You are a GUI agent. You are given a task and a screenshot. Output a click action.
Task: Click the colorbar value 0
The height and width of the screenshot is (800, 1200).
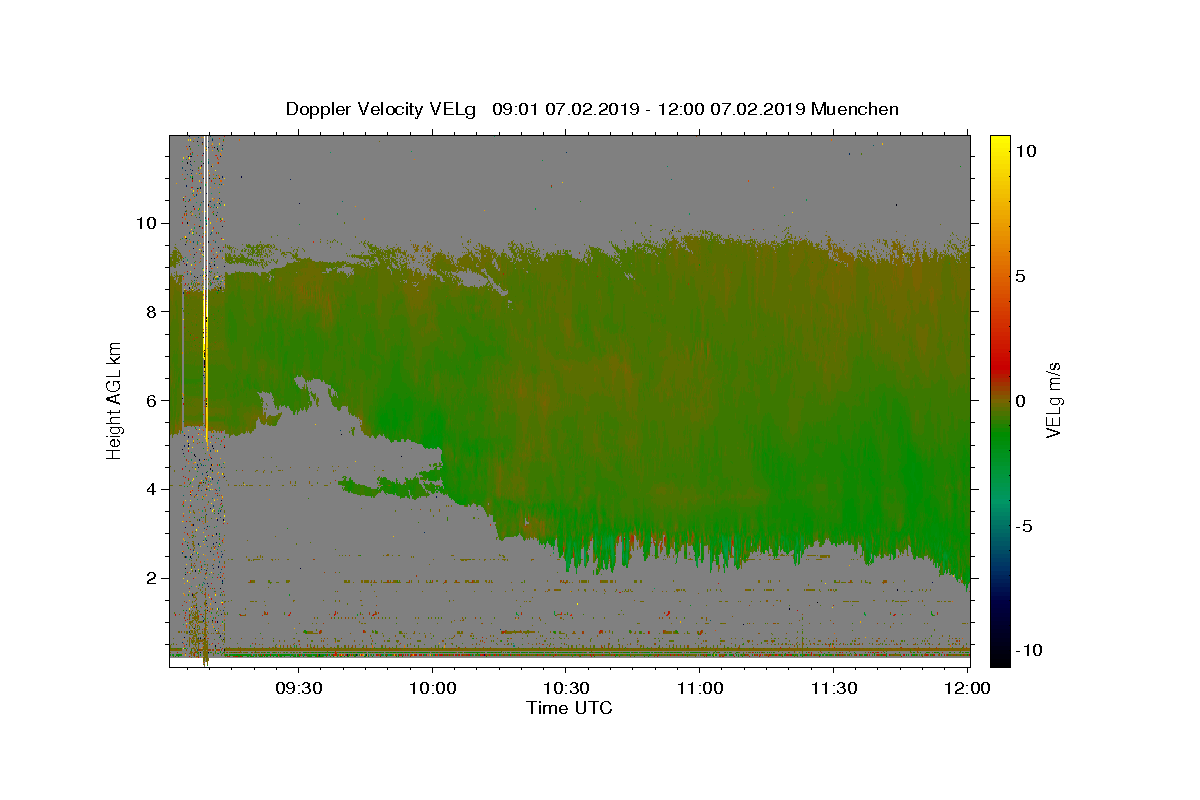pos(1022,400)
